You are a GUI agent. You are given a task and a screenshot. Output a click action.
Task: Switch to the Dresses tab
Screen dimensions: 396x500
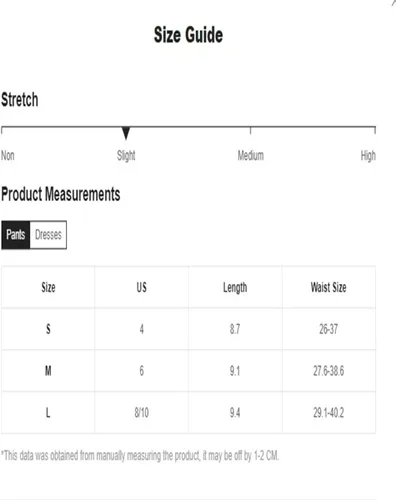(x=48, y=235)
